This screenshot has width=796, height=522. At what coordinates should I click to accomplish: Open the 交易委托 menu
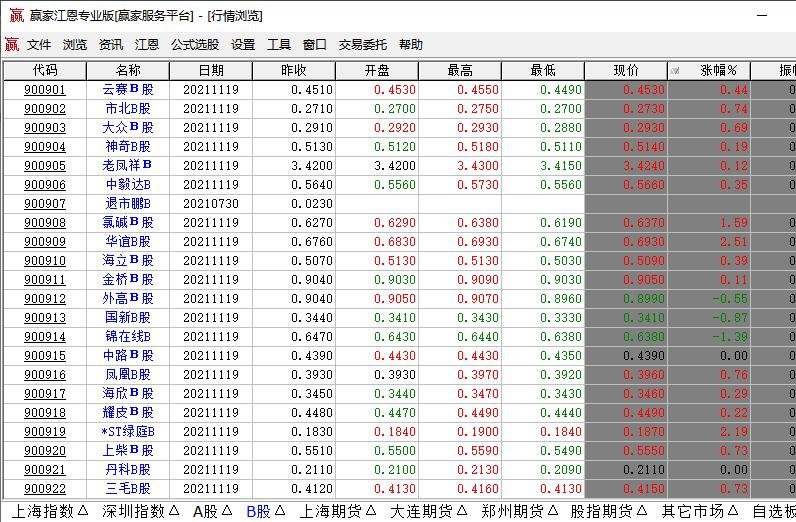tap(363, 45)
